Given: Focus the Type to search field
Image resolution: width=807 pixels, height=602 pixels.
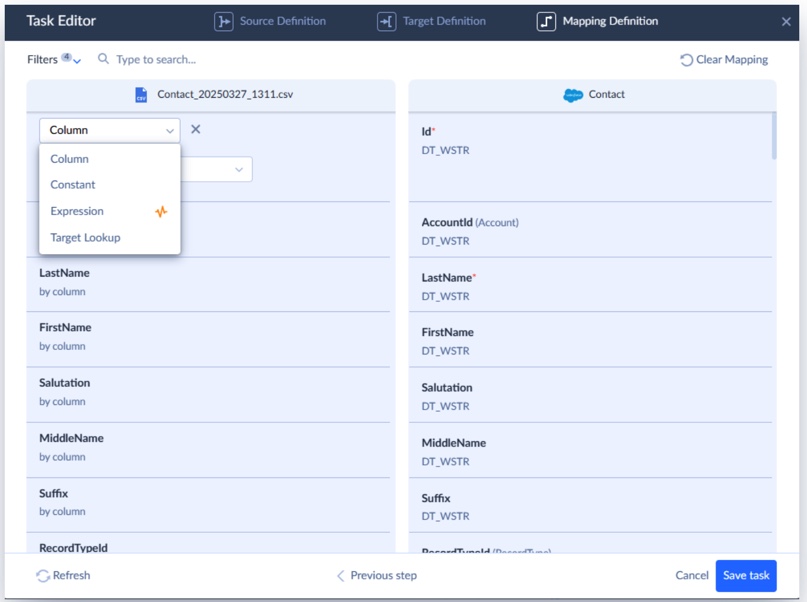Looking at the screenshot, I should click(x=156, y=60).
